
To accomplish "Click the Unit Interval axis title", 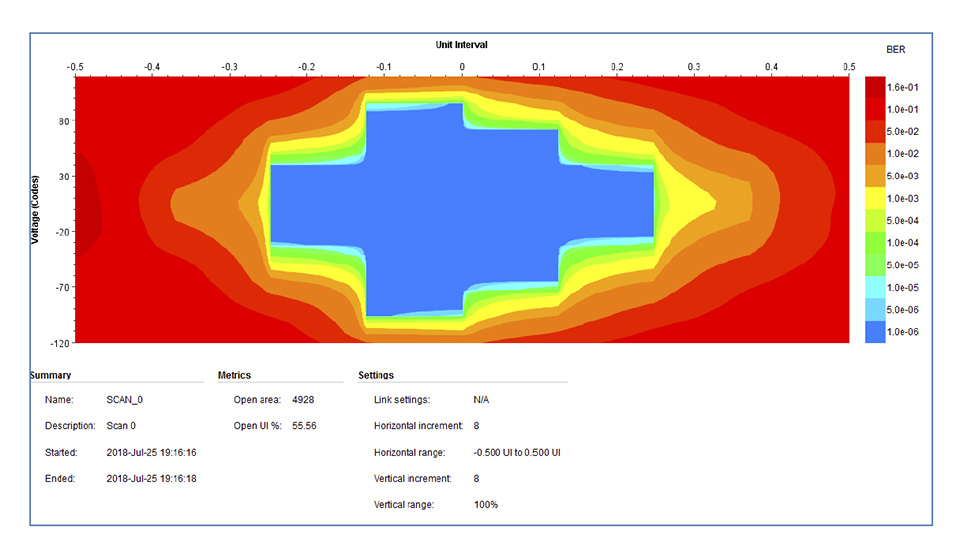I will [462, 45].
